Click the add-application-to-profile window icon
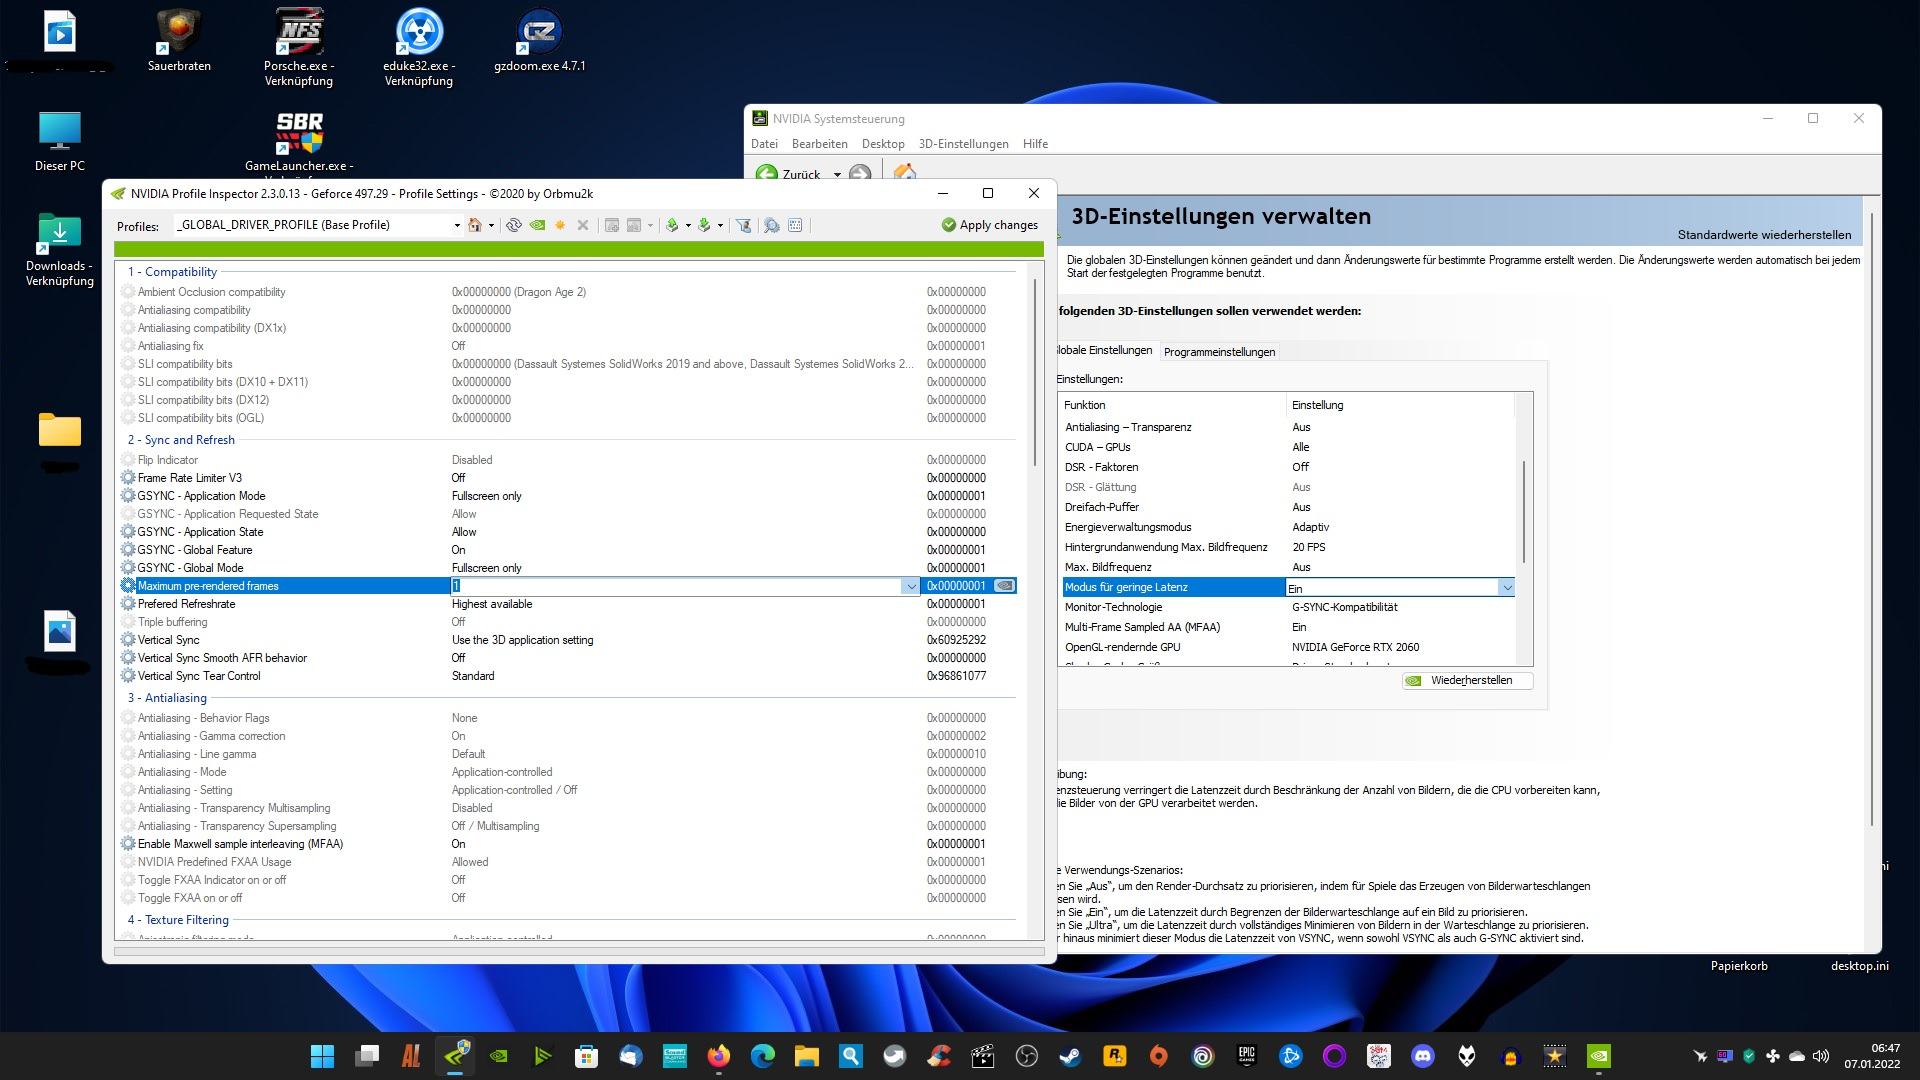The image size is (1920, 1080). [x=612, y=225]
